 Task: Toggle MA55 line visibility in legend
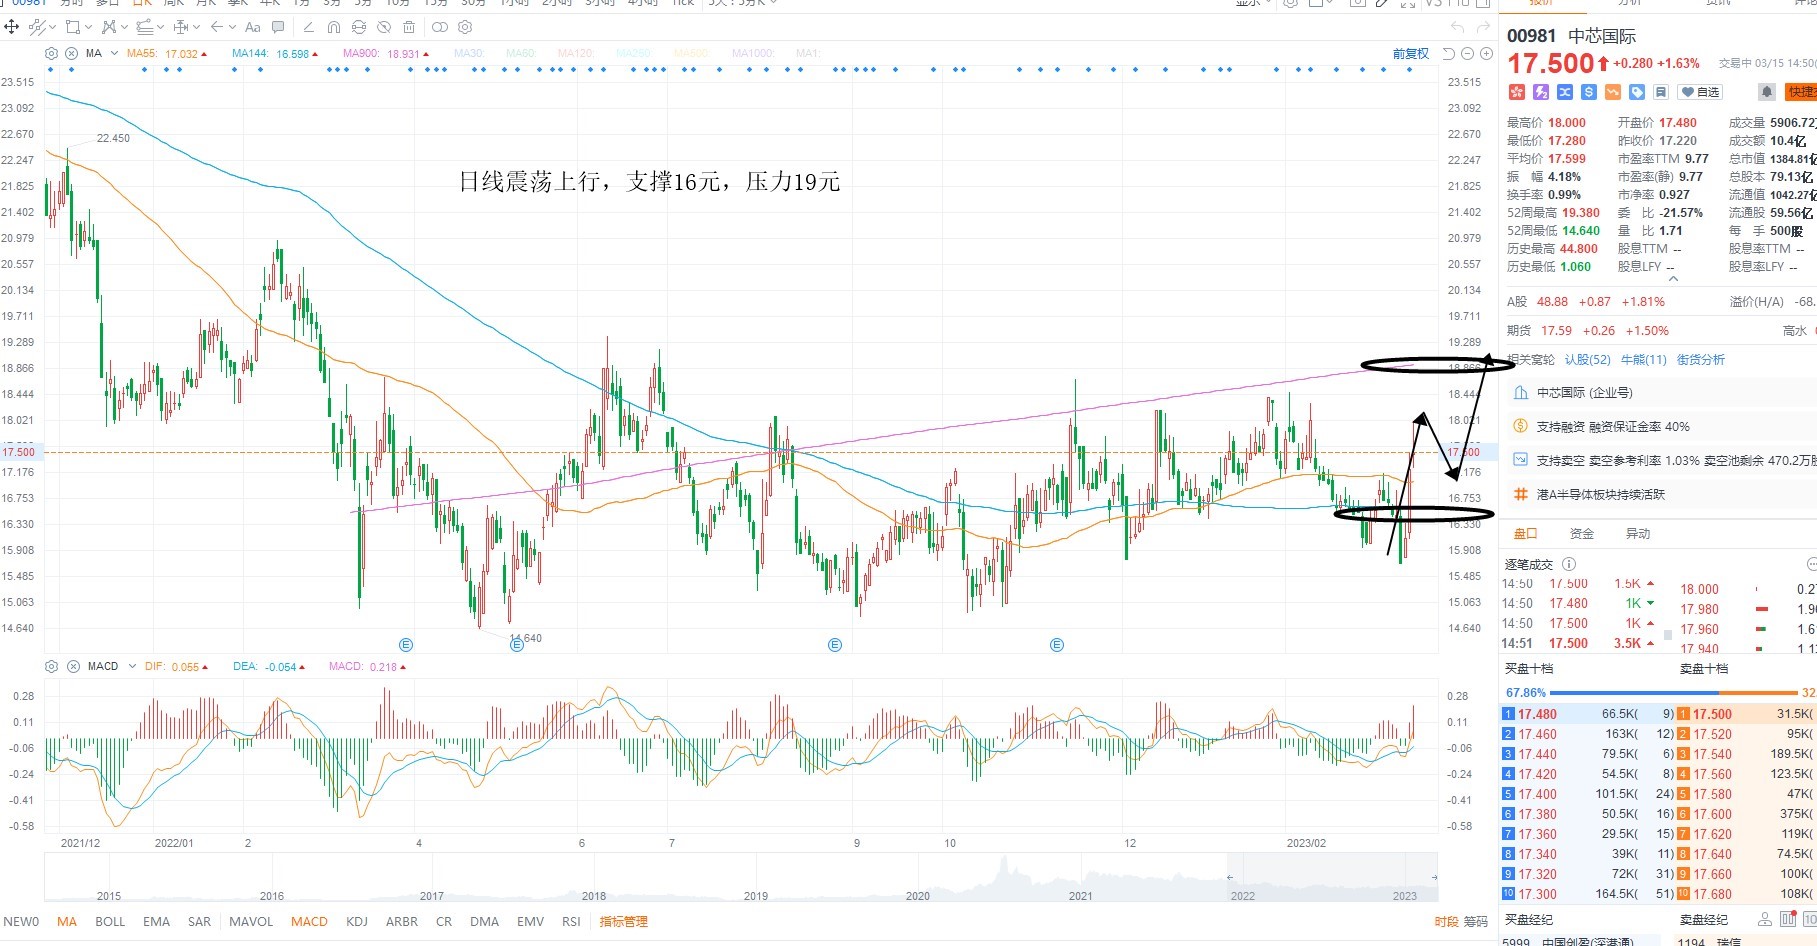click(x=167, y=54)
